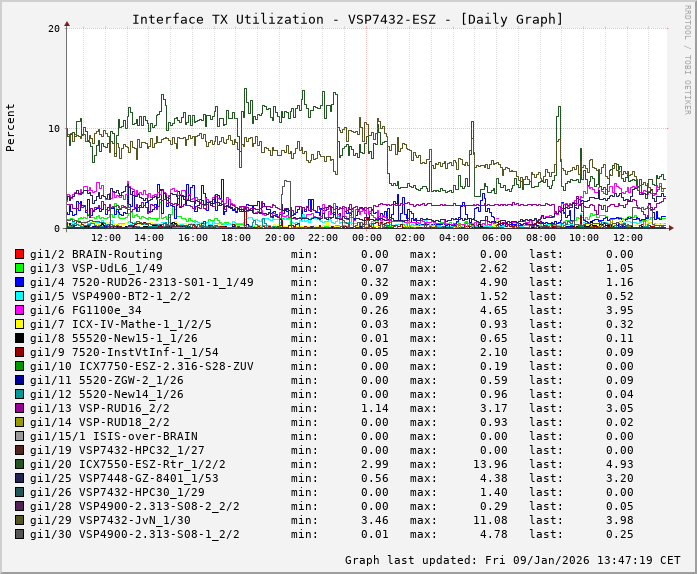Image resolution: width=697 pixels, height=574 pixels.
Task: Click the purple gi1/13 VSP-RUD16_2/2 legend swatch
Action: pos(19,408)
